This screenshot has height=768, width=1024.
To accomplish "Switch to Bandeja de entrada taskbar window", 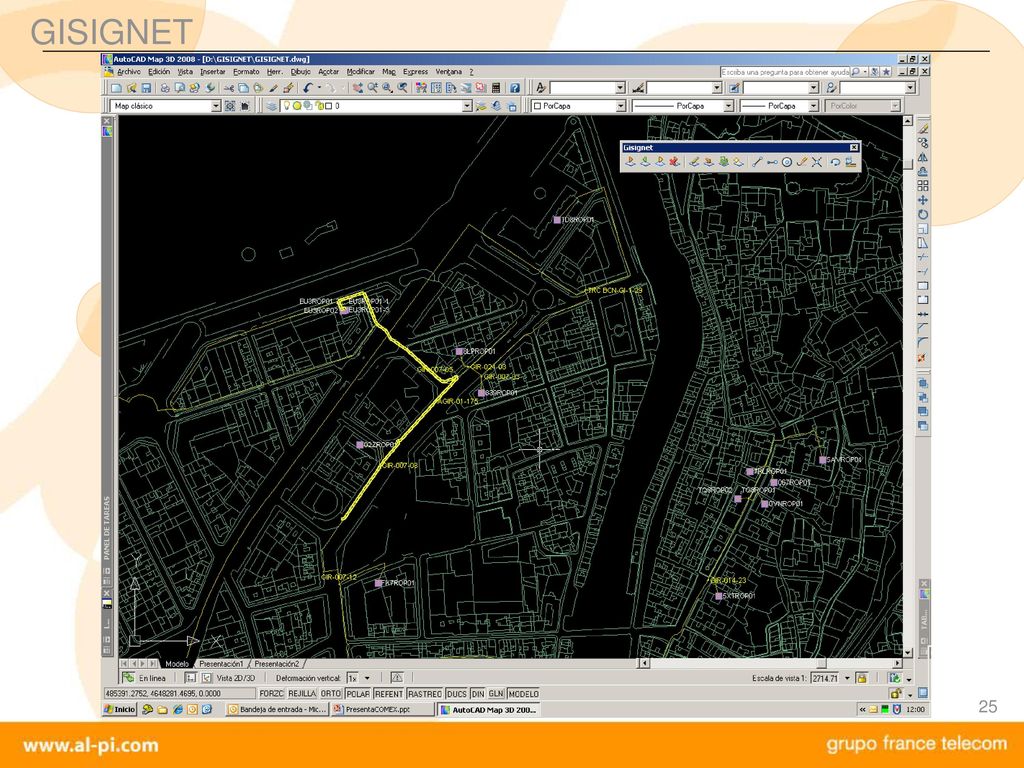I will (x=277, y=709).
